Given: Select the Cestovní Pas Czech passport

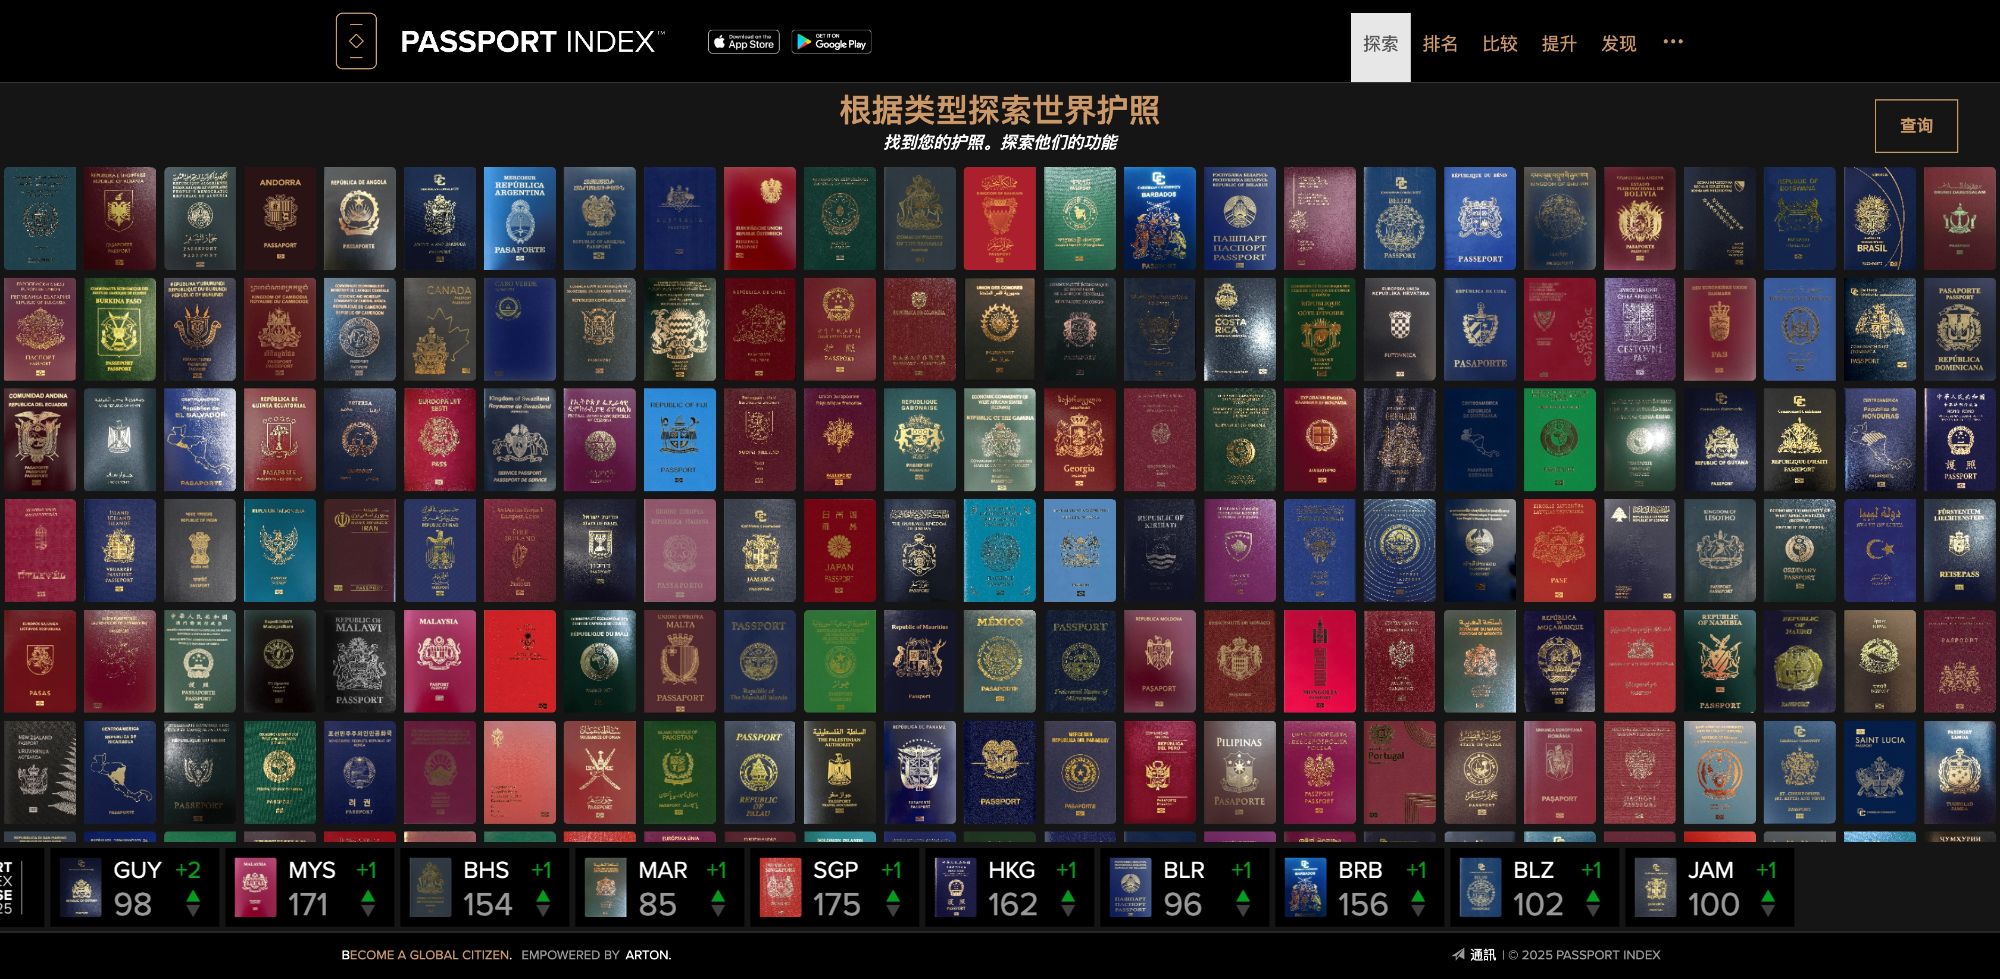Looking at the screenshot, I should (x=1640, y=330).
